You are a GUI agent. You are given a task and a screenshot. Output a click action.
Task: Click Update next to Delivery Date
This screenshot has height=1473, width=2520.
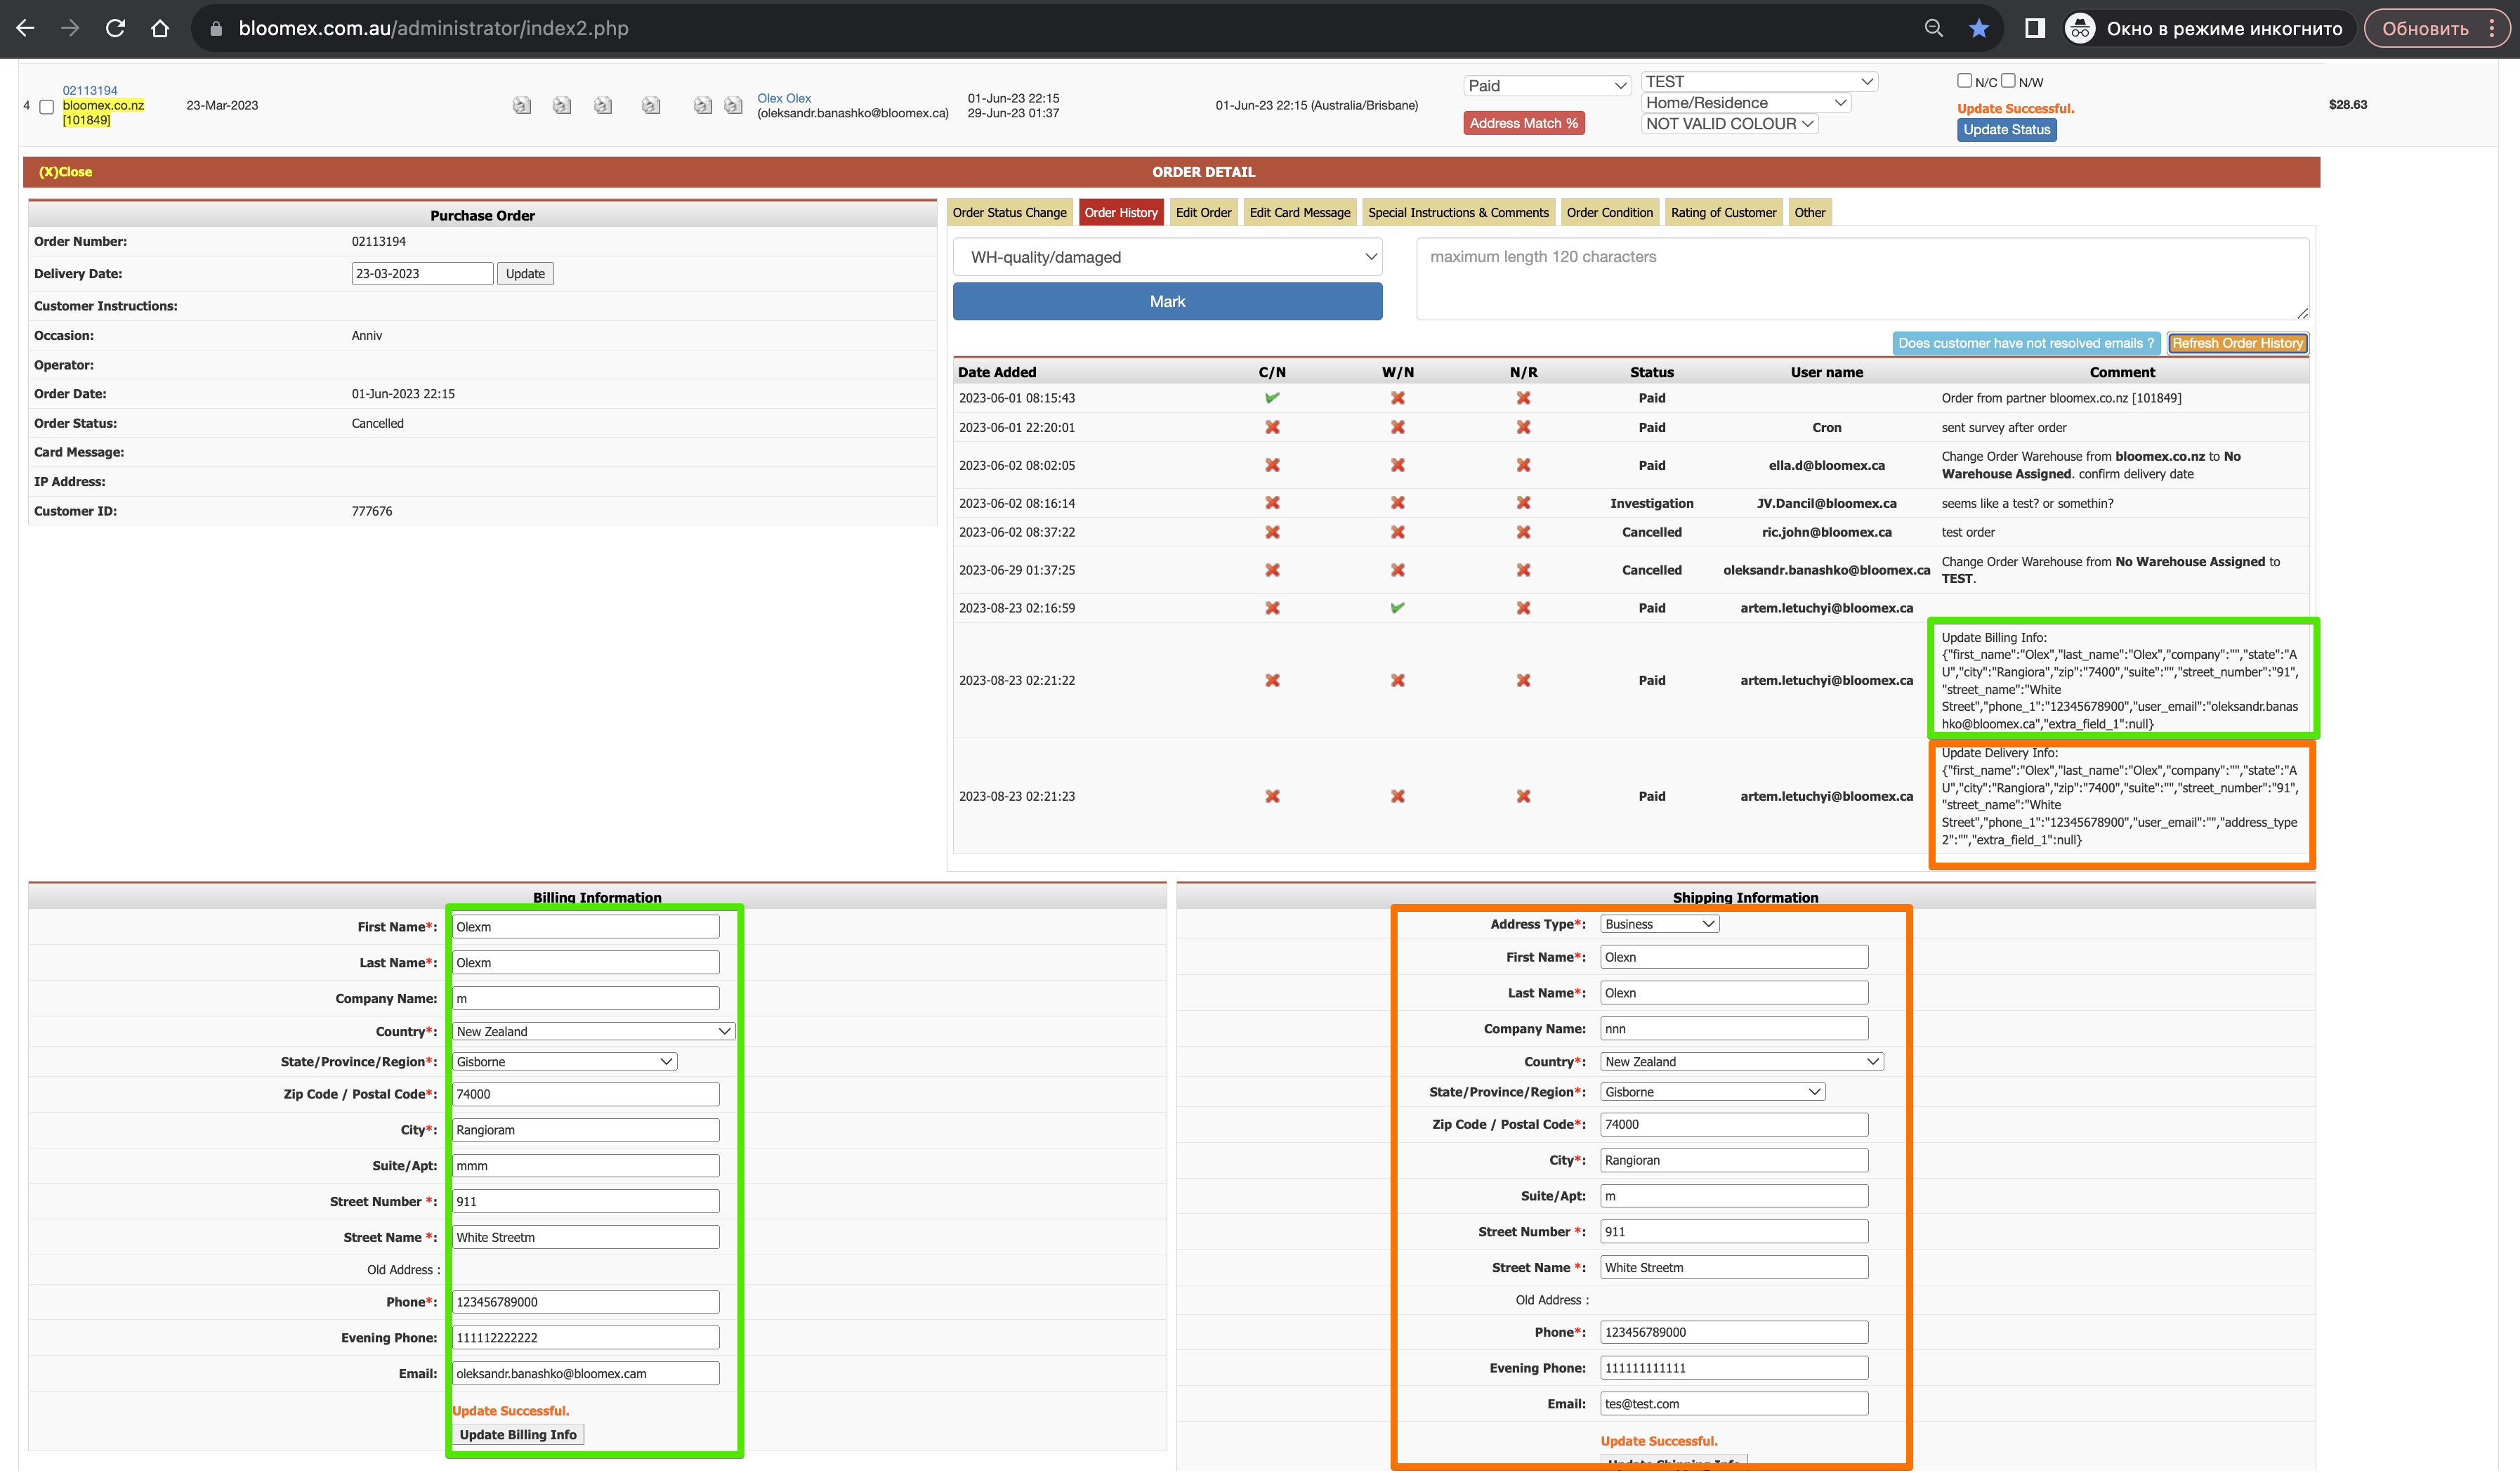[525, 273]
